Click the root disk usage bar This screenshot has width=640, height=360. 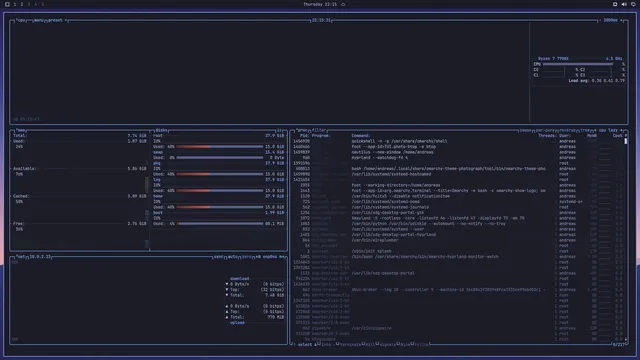tap(220, 147)
